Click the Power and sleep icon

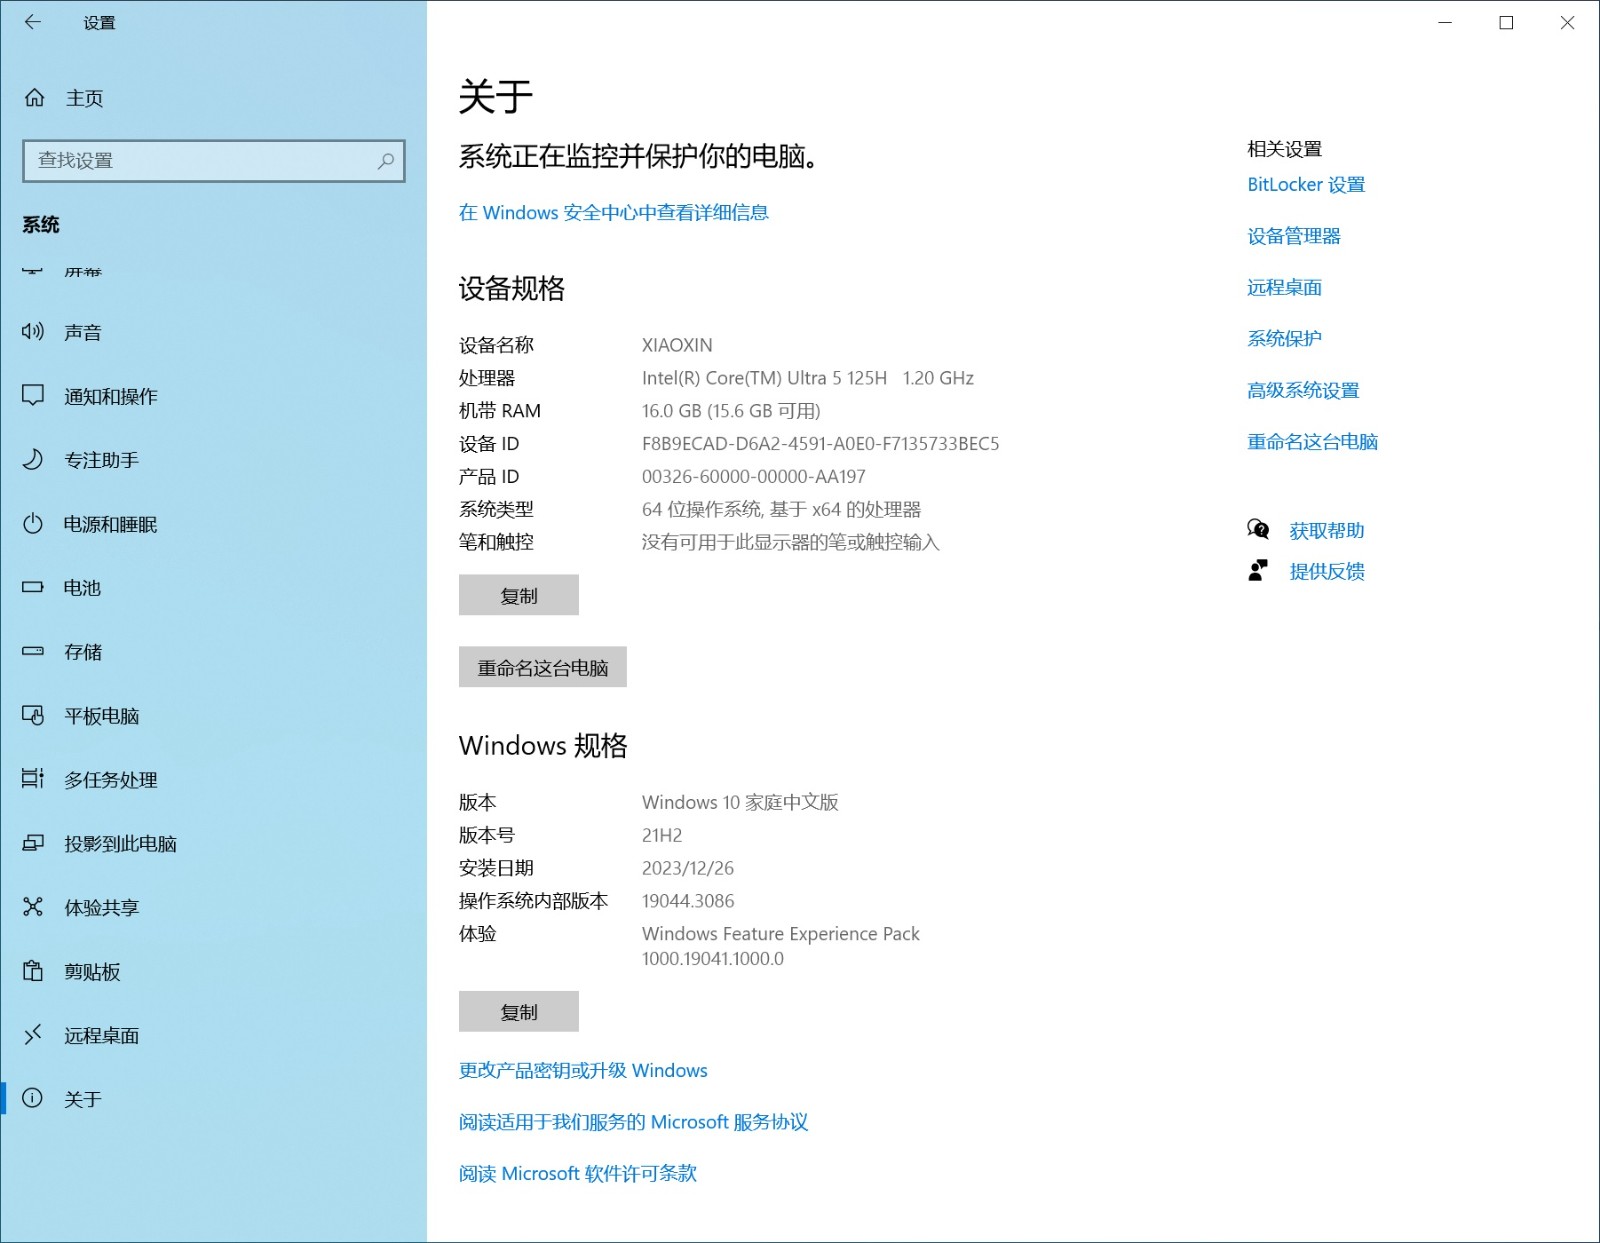[33, 523]
